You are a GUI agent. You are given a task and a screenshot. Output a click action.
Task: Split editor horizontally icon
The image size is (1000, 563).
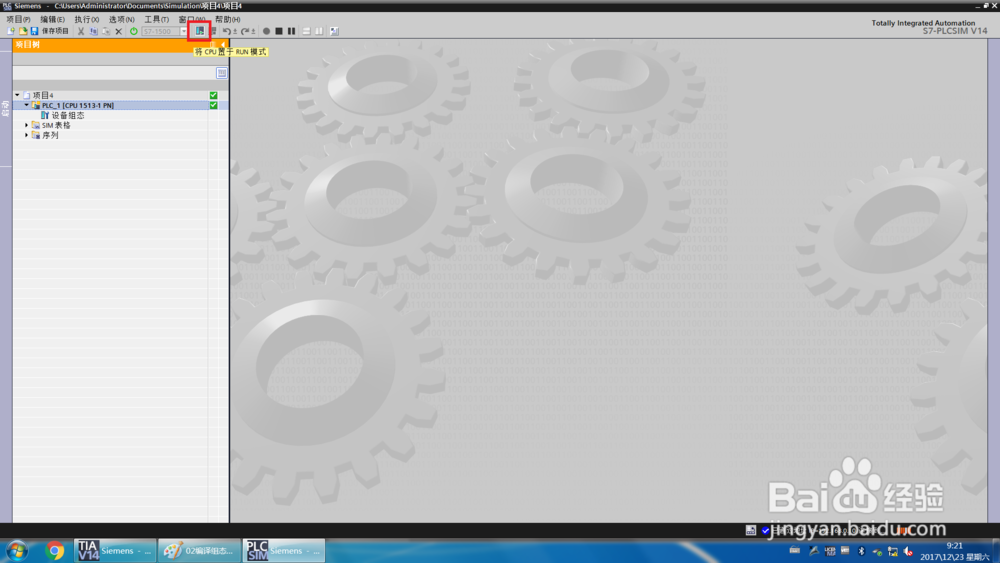pos(307,31)
